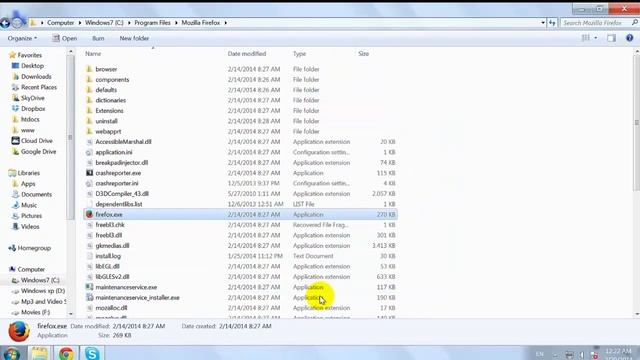Select Windows xp (D:) drive
The height and width of the screenshot is (360, 640).
pos(42,291)
